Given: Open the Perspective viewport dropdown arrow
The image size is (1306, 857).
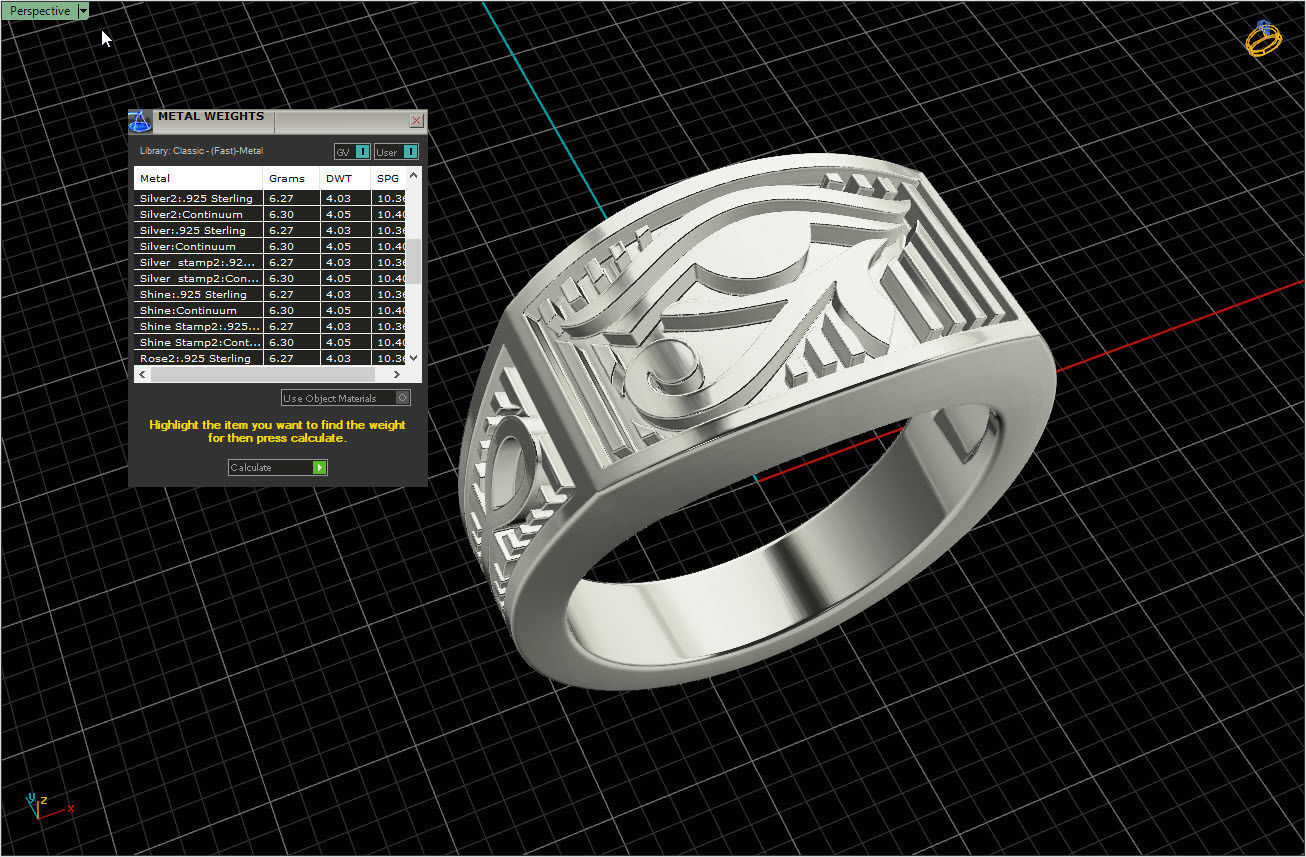Looking at the screenshot, I should click(83, 11).
